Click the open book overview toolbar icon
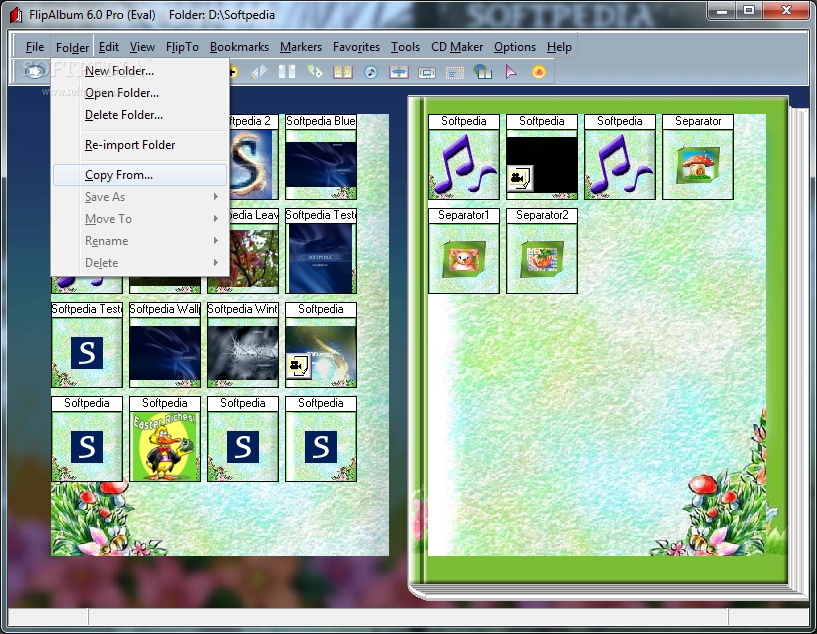Image resolution: width=817 pixels, height=634 pixels. 343,72
